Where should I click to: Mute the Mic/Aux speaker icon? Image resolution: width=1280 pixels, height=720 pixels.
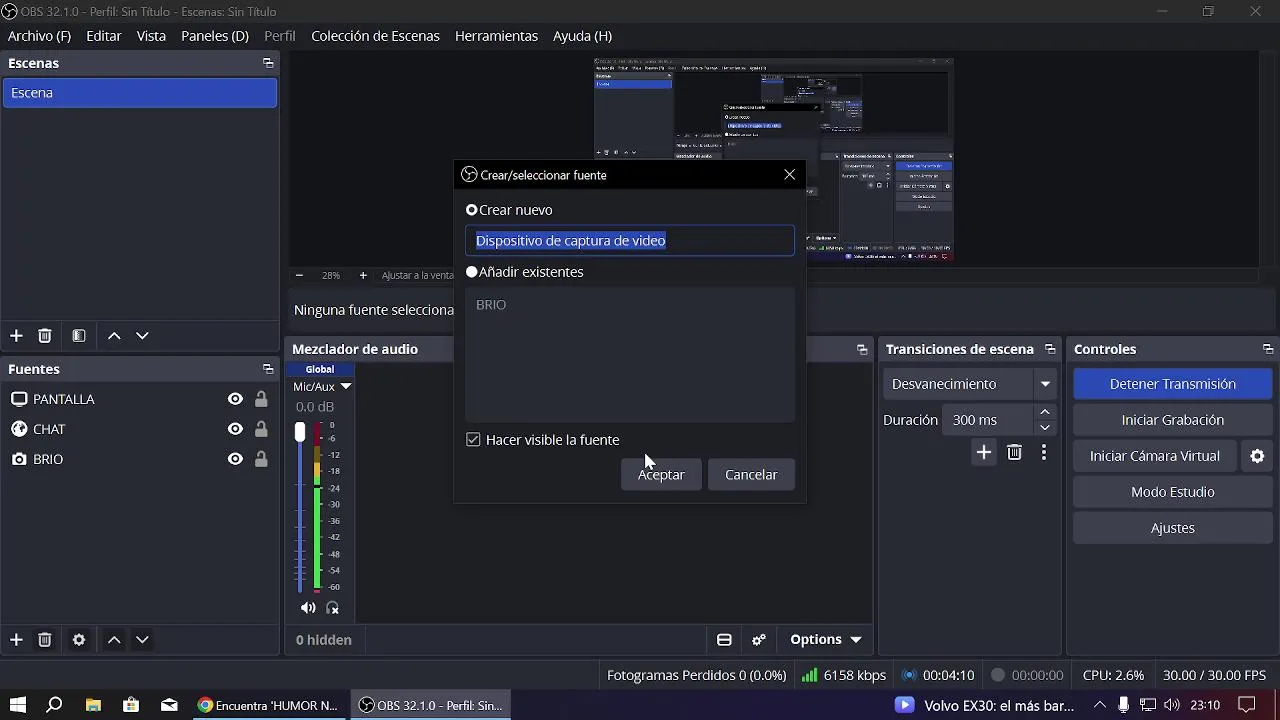(x=308, y=608)
